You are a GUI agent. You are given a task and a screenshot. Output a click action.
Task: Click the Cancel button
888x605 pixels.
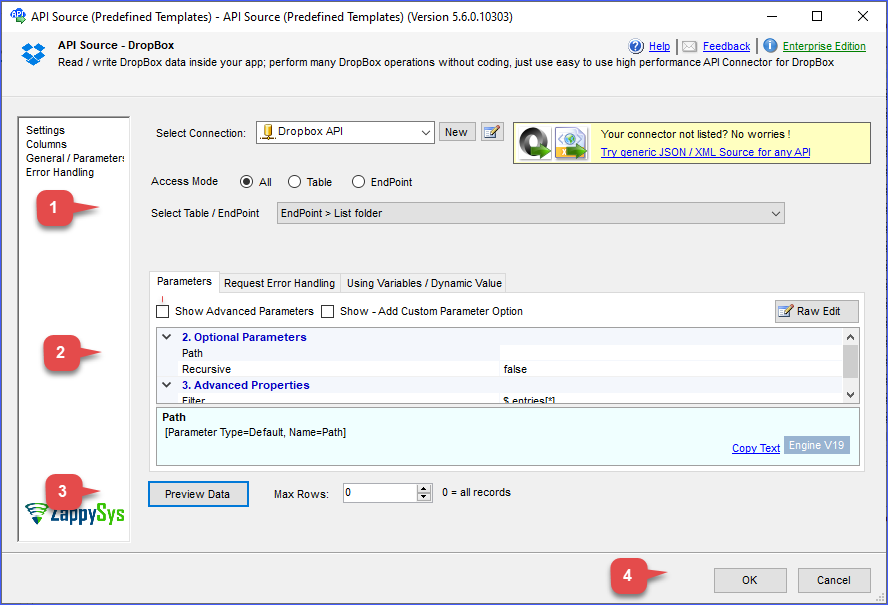[x=834, y=580]
